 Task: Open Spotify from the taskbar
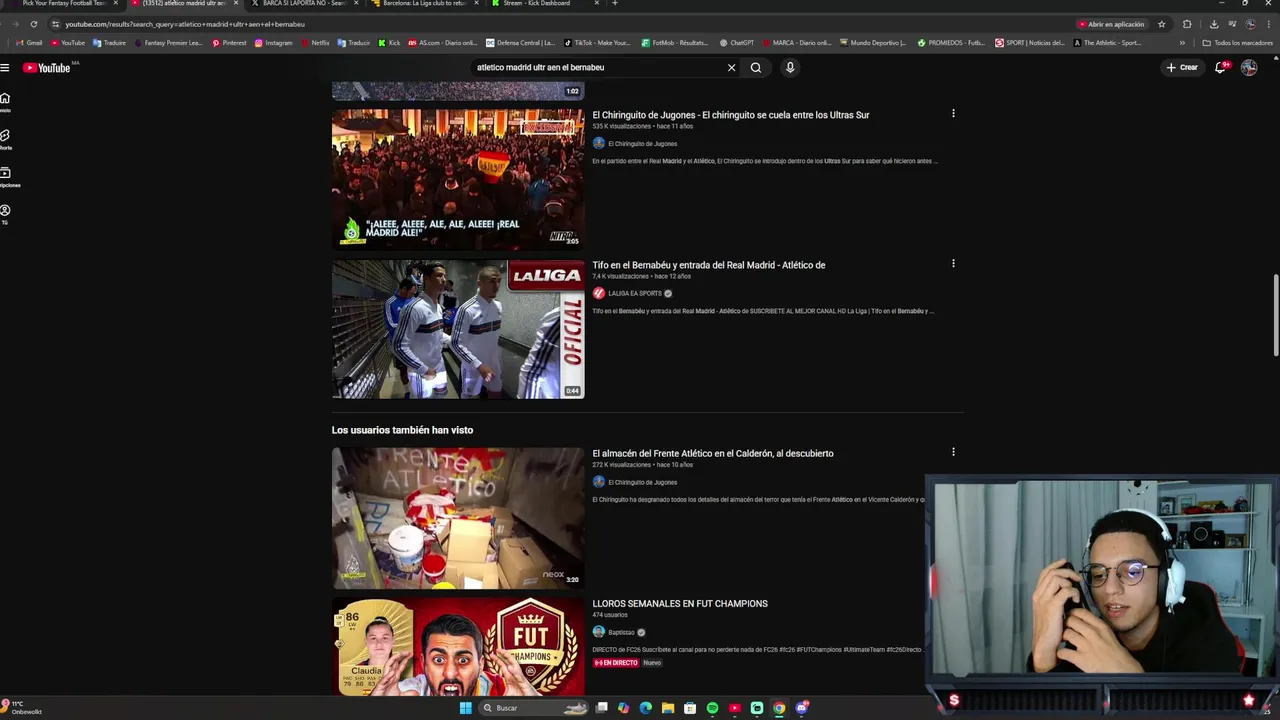712,708
